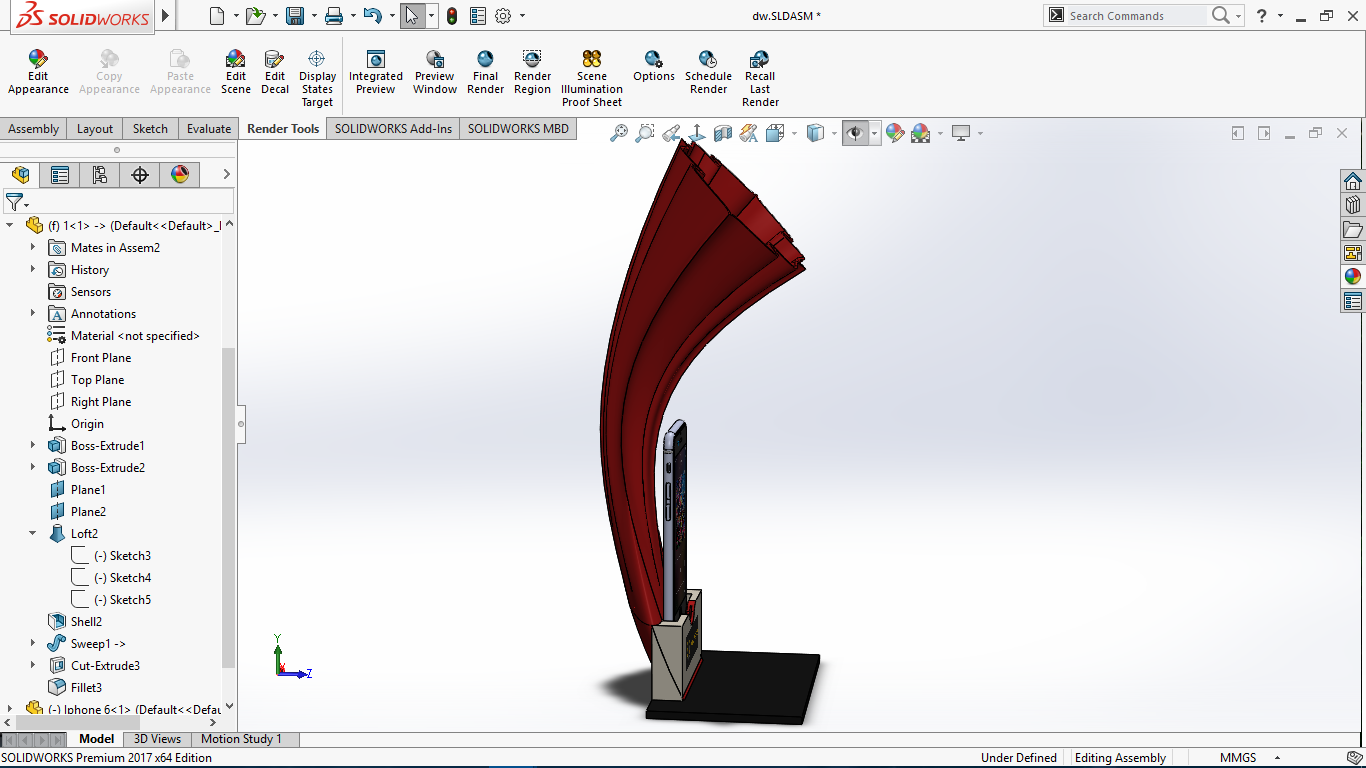Open an existing file
The width and height of the screenshot is (1366, 768).
255,16
